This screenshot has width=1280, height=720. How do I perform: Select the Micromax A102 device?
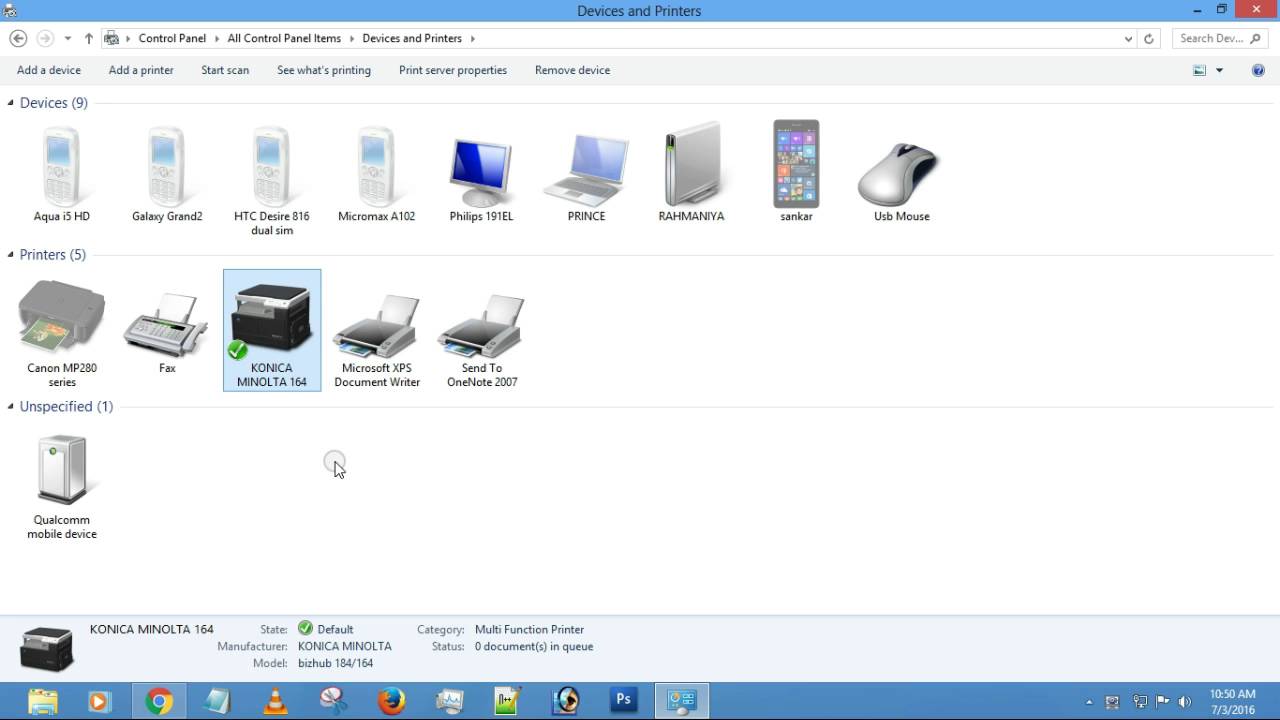pos(377,174)
